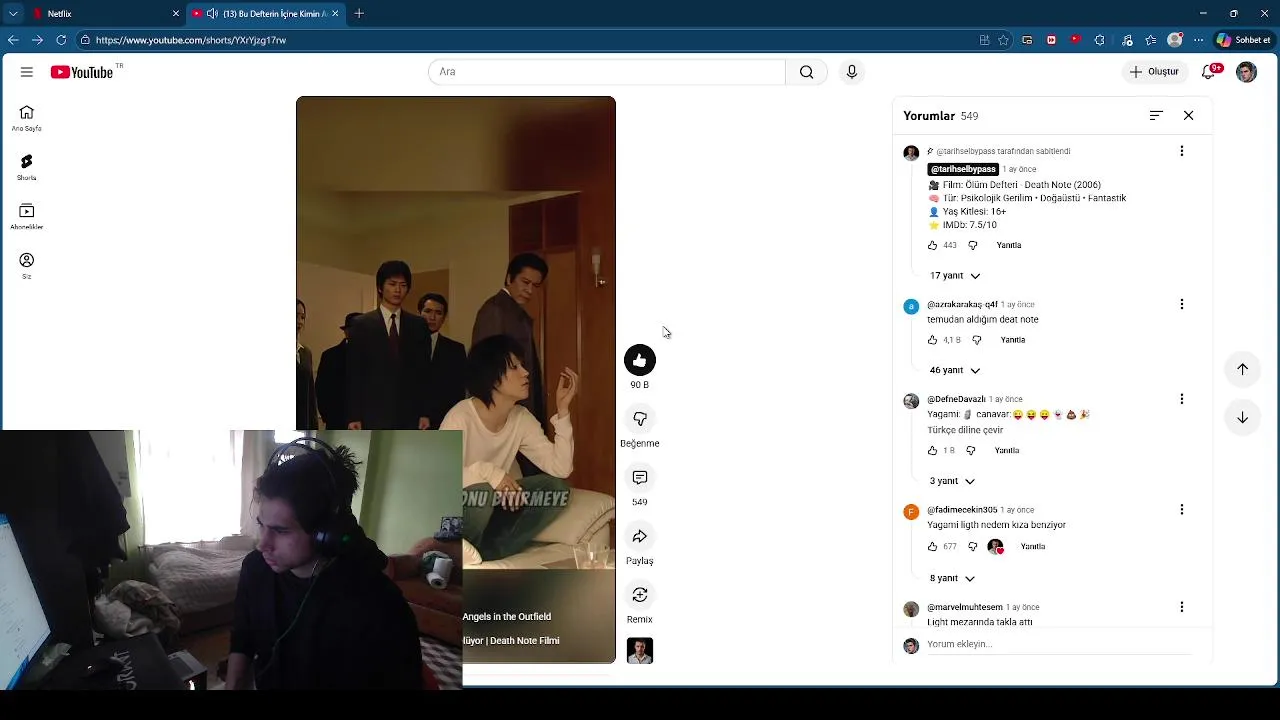Viewport: 1280px width, 720px height.
Task: Expand the 3 yanıt replies
Action: (x=952, y=481)
